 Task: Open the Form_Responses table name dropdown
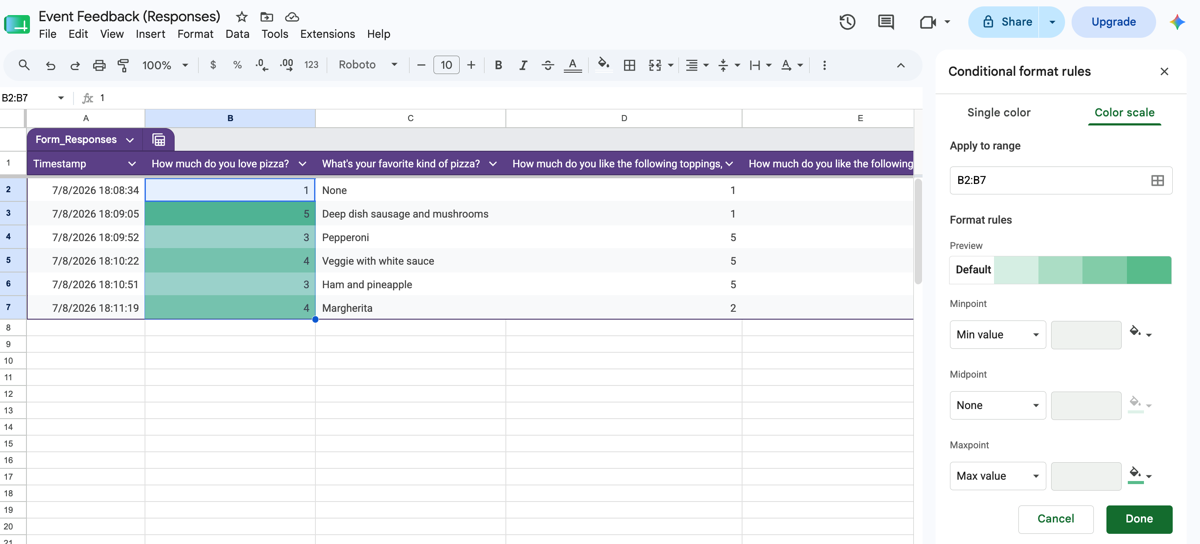[x=130, y=140]
